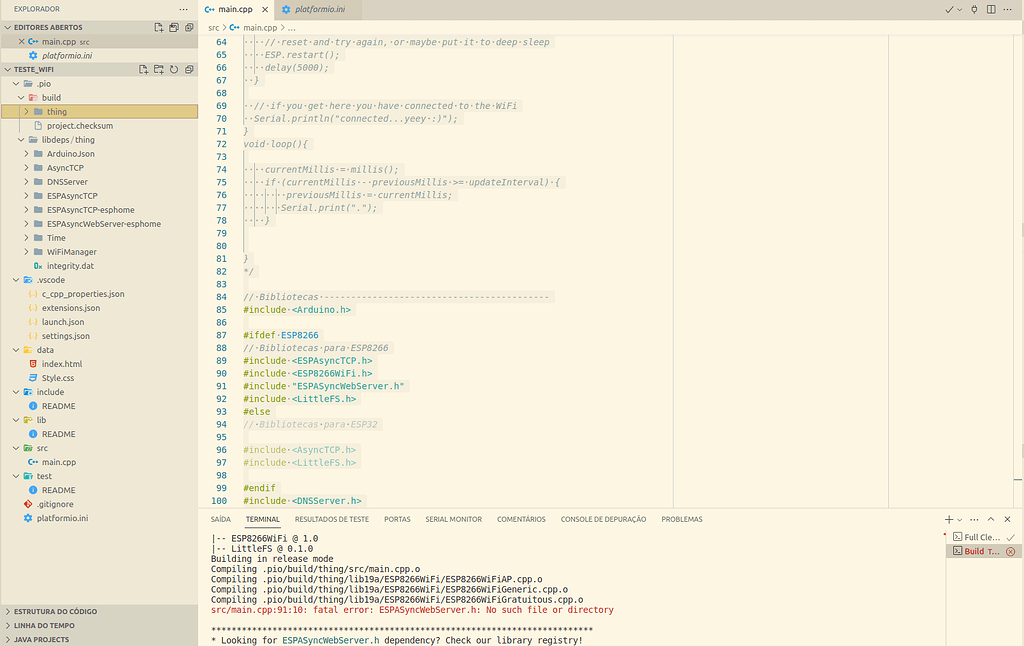
Task: Open launch.json file
Action: point(99,322)
